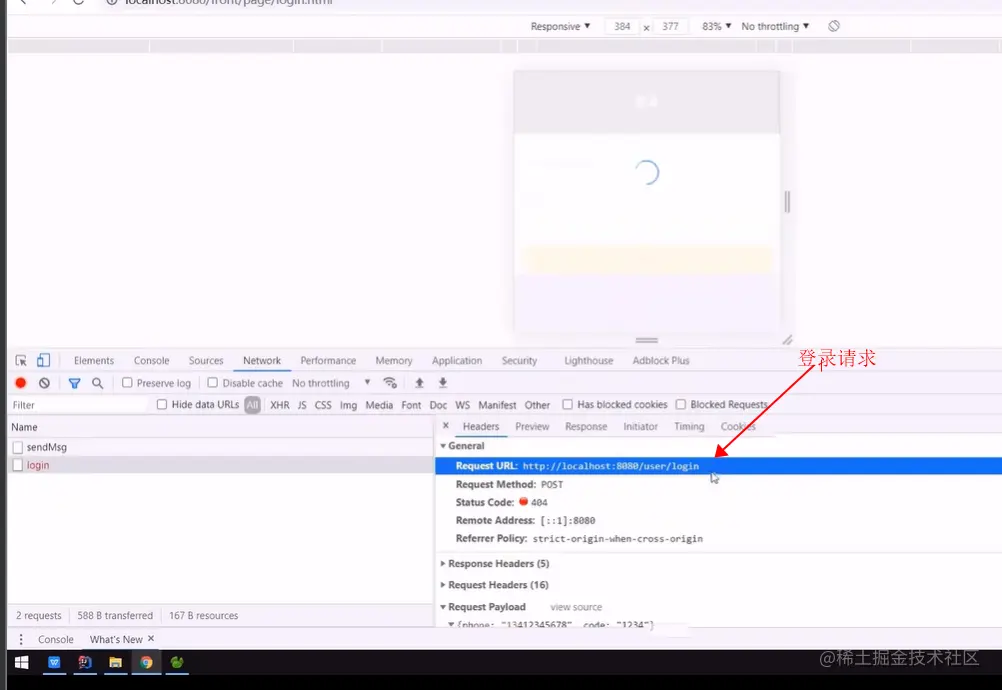Clear the network log
Image resolution: width=1002 pixels, height=690 pixels.
point(44,383)
